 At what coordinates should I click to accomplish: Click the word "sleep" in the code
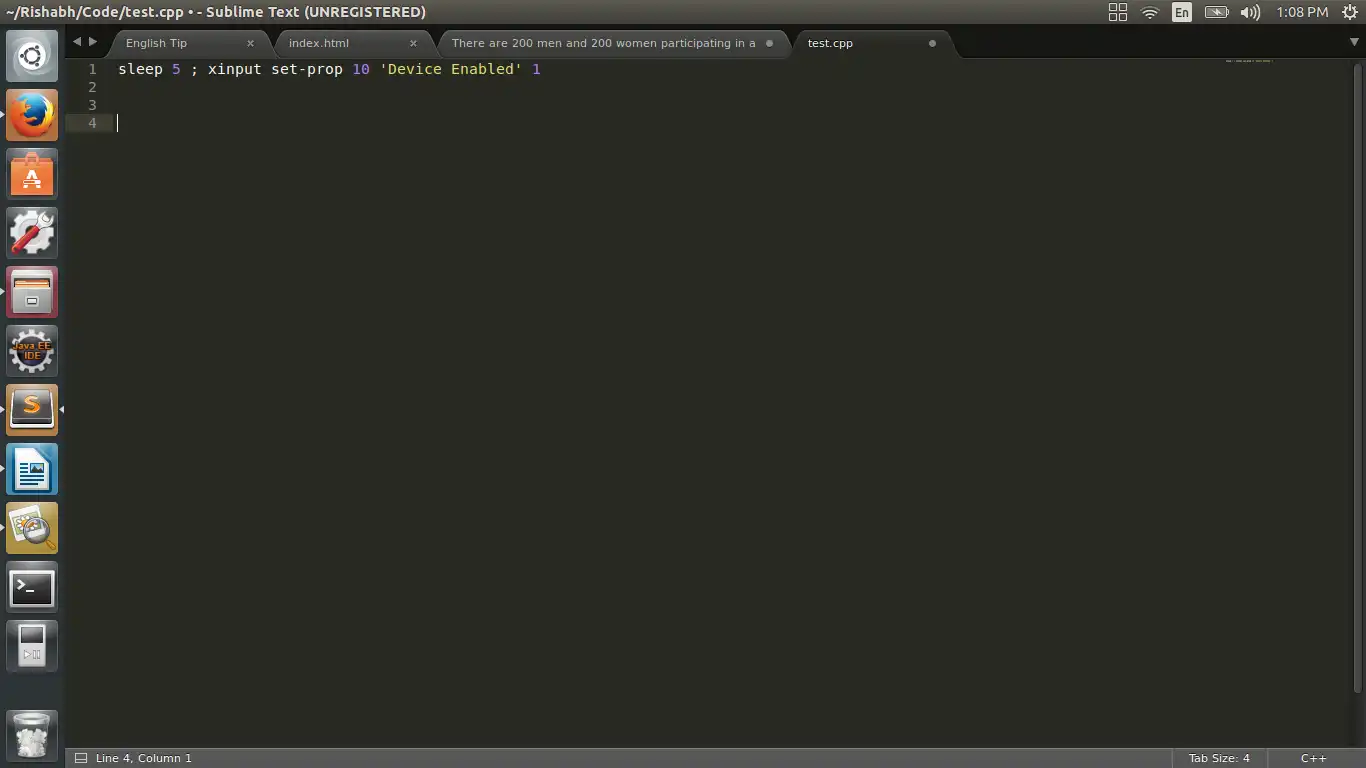[x=140, y=69]
